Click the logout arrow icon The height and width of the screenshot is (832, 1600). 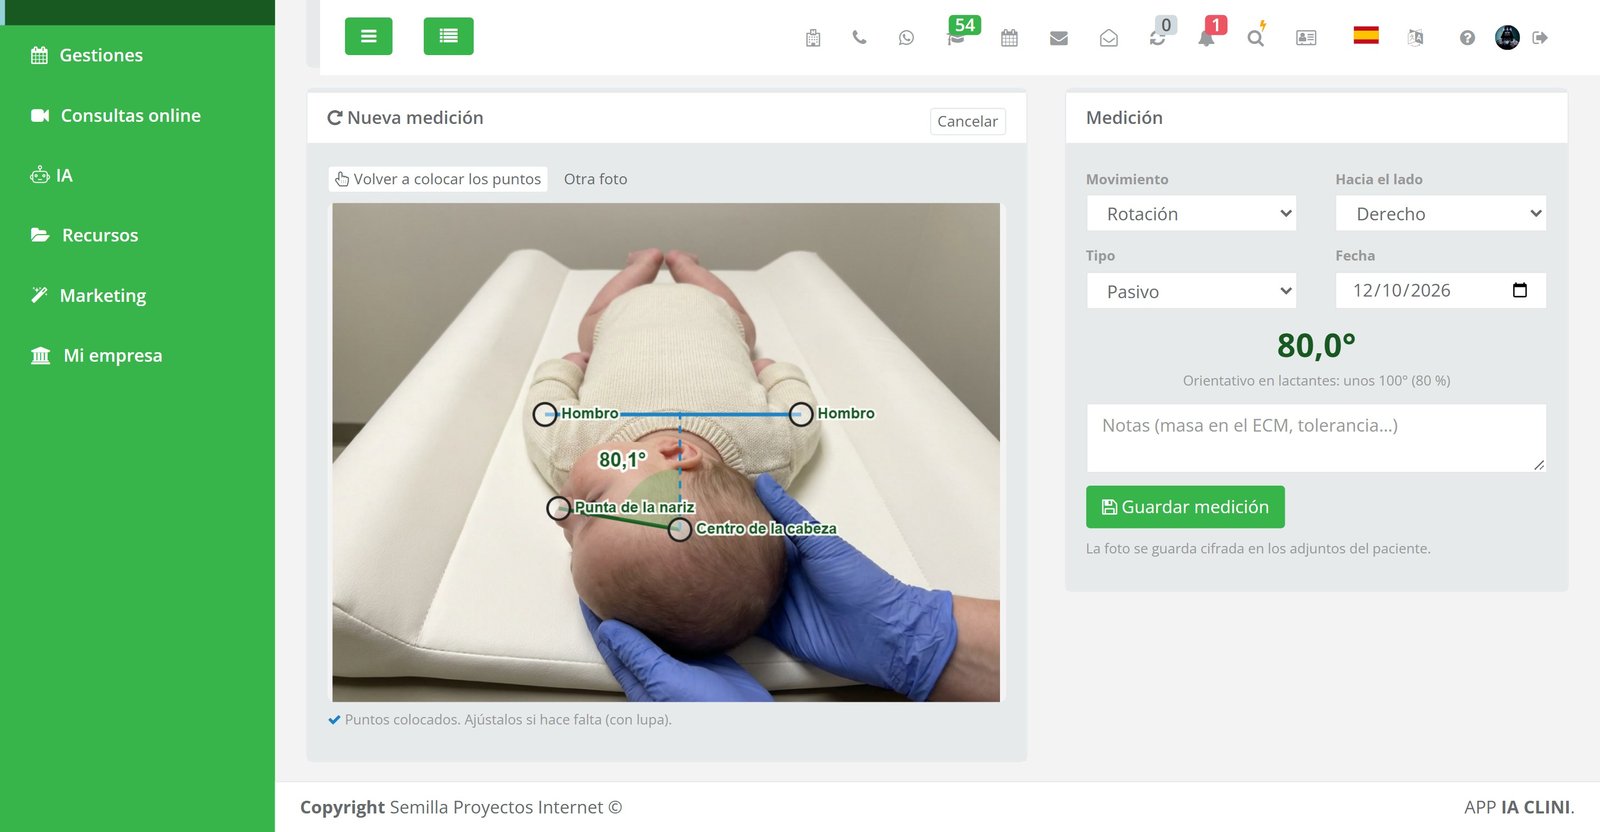1540,38
